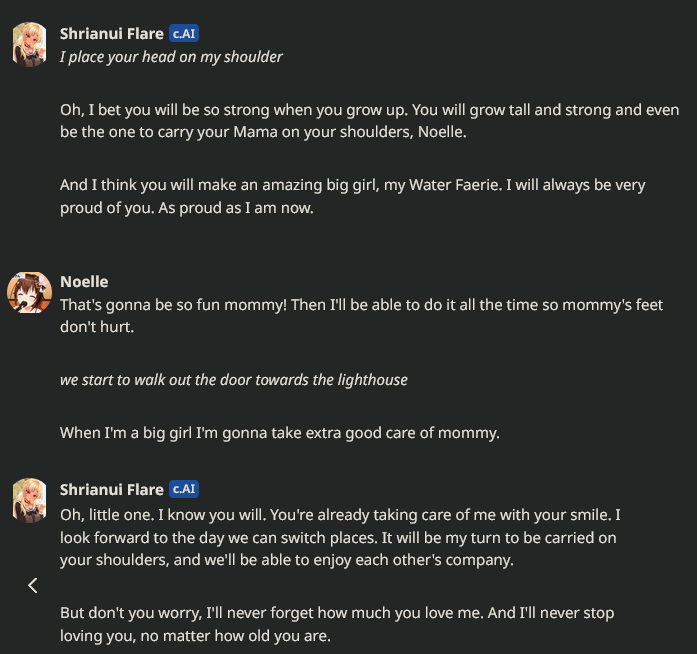This screenshot has width=697, height=654.
Task: Open the last Shrianui Flare name link
Action: click(x=111, y=489)
